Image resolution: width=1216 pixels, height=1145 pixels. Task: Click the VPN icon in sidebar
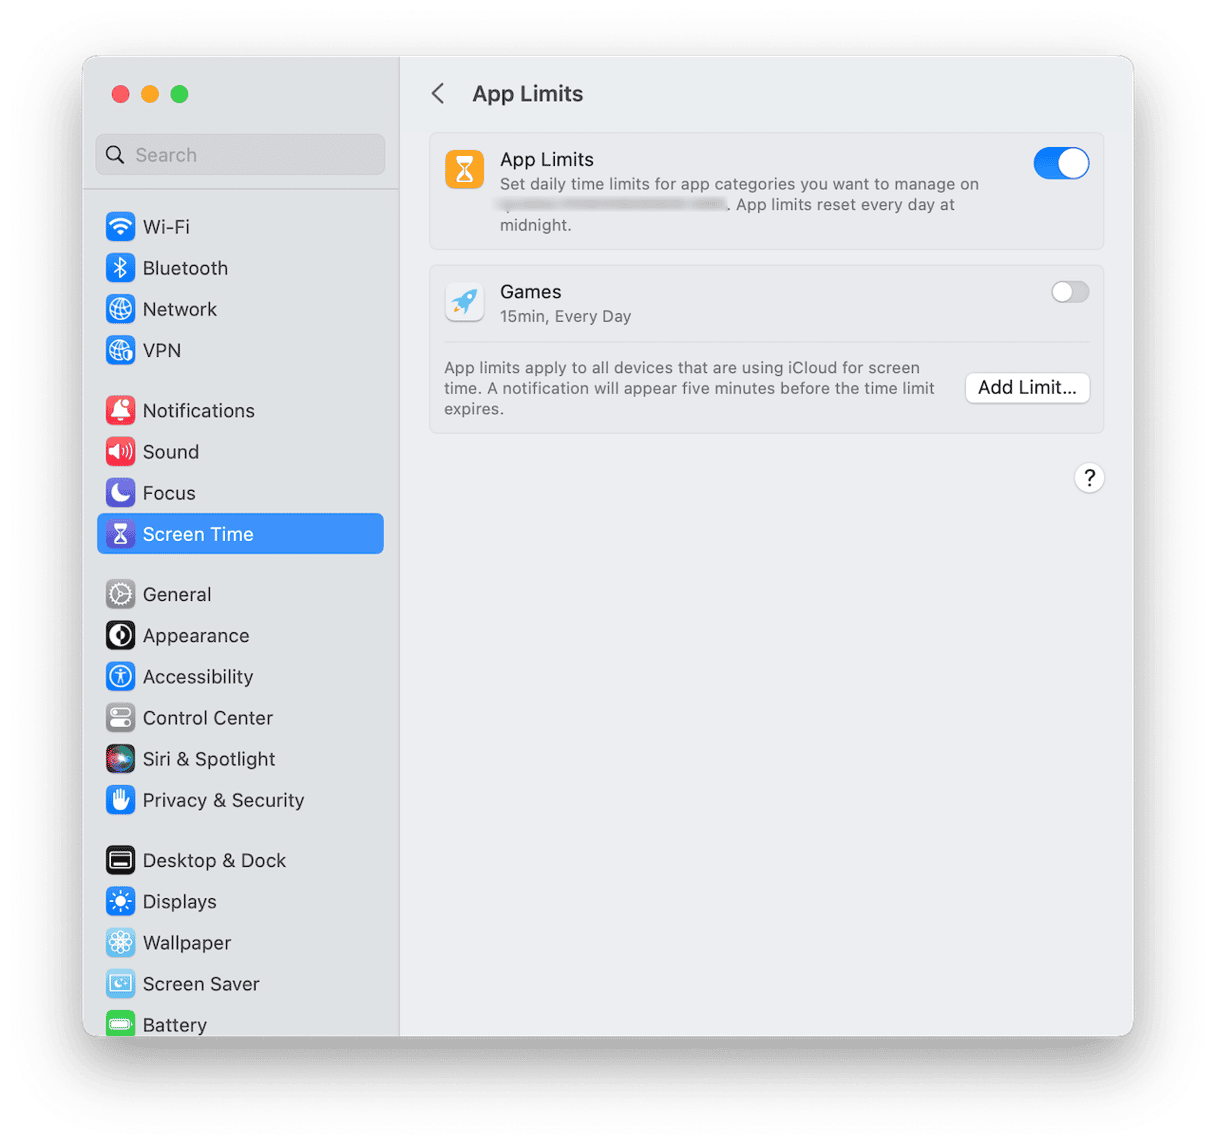120,350
